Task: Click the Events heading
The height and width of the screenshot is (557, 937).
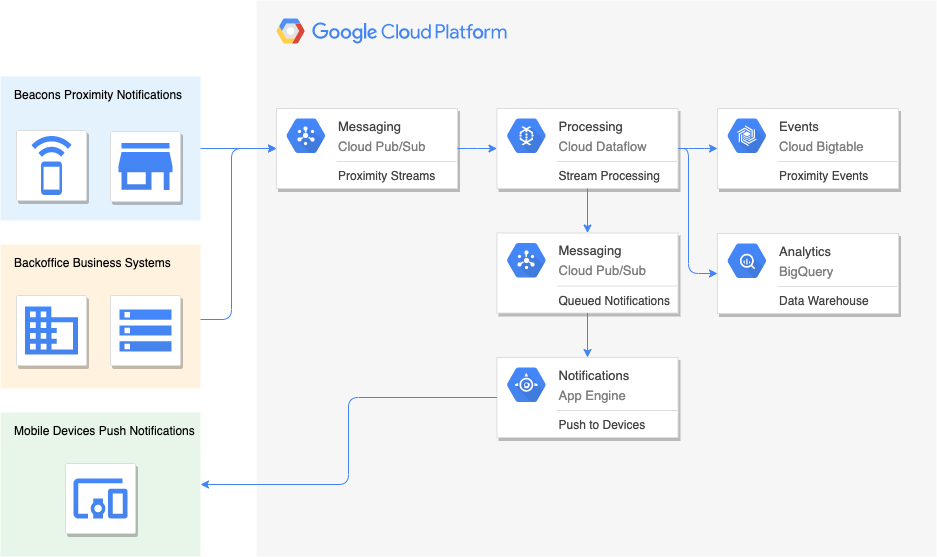Action: (x=798, y=127)
